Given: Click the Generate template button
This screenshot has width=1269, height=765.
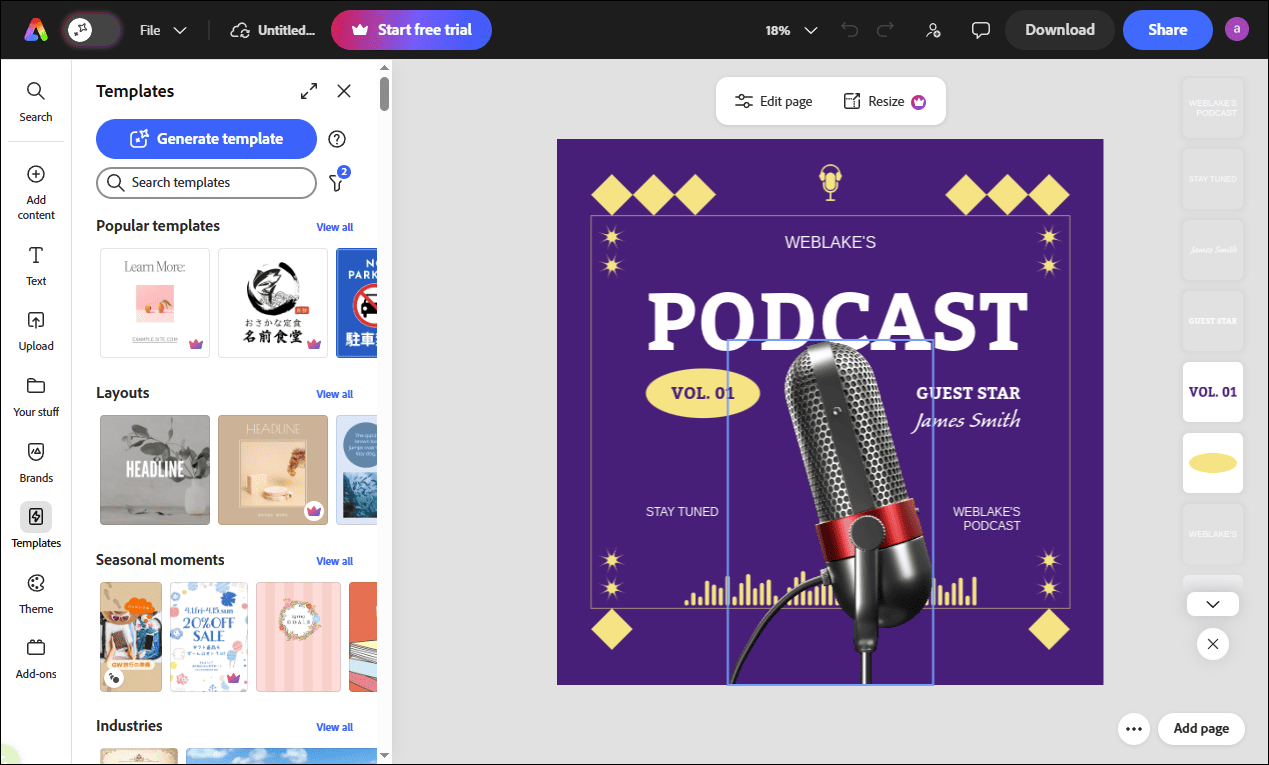Looking at the screenshot, I should (206, 139).
